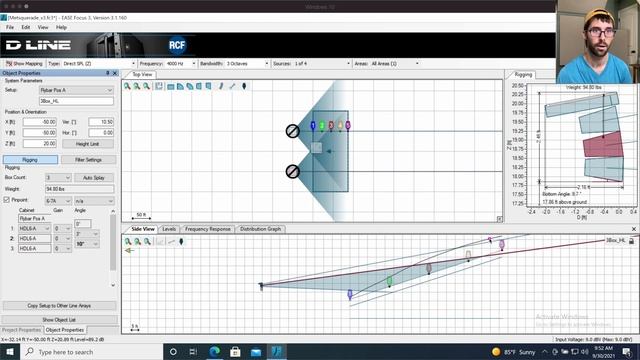Open the Pinpoint 6-7A dropdown

click(58, 201)
